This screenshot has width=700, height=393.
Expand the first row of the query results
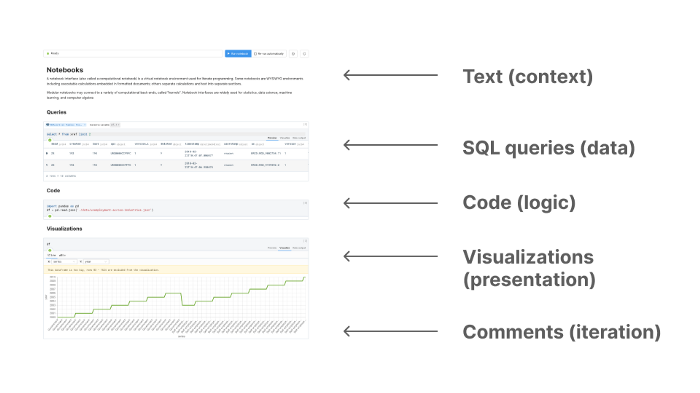point(47,153)
